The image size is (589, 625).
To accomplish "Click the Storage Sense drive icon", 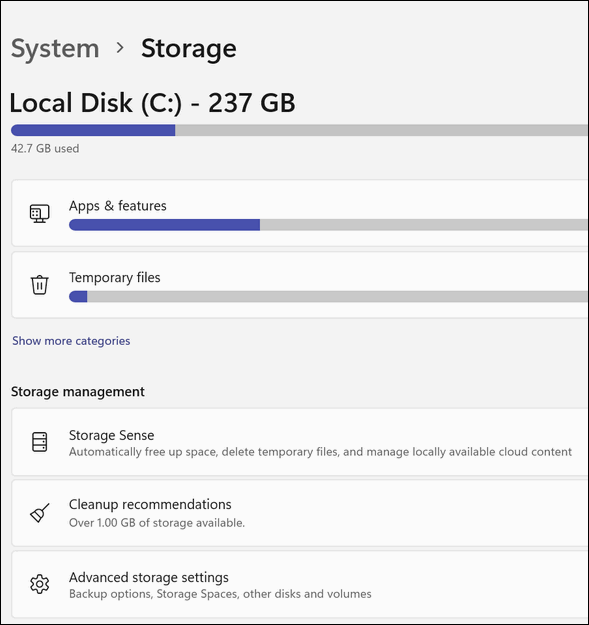I will tap(39, 442).
